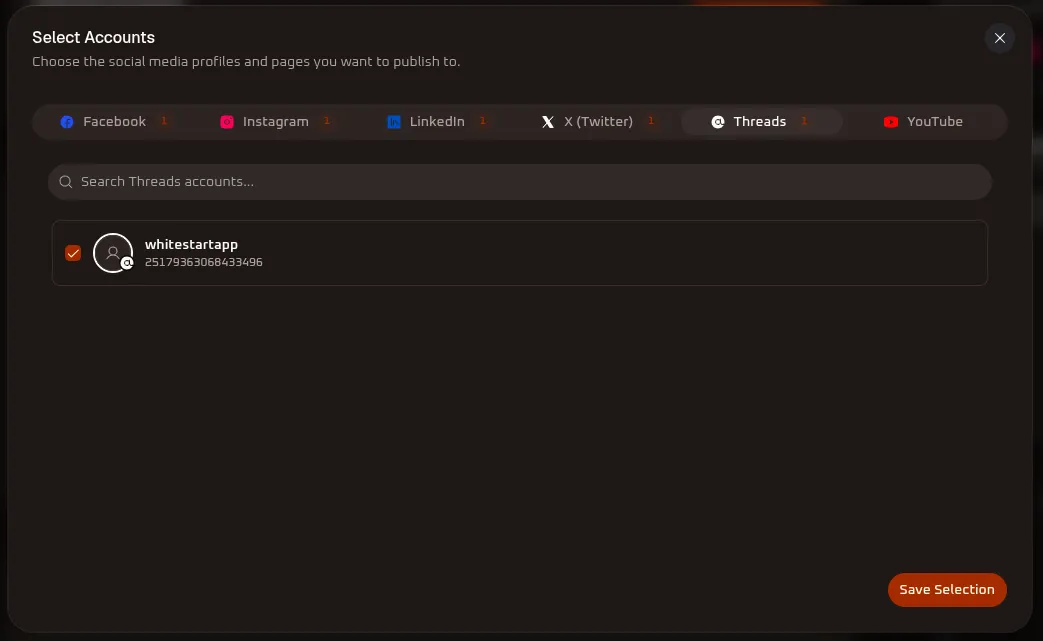Uncheck the whitestartapp account checkbox
The height and width of the screenshot is (641, 1043).
73,253
